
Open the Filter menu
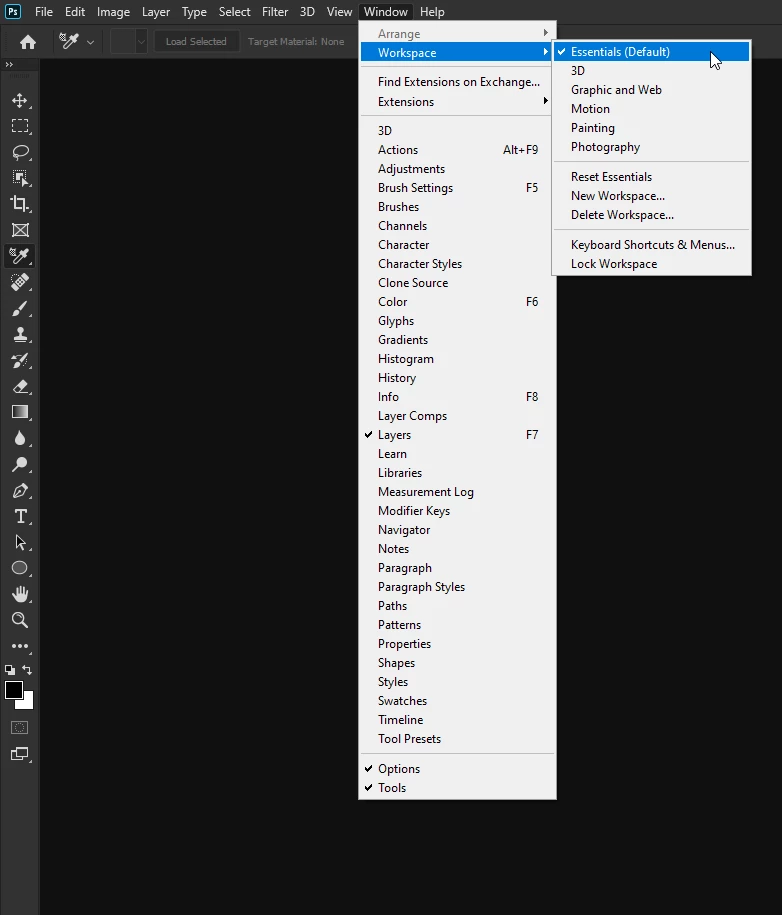pyautogui.click(x=275, y=12)
